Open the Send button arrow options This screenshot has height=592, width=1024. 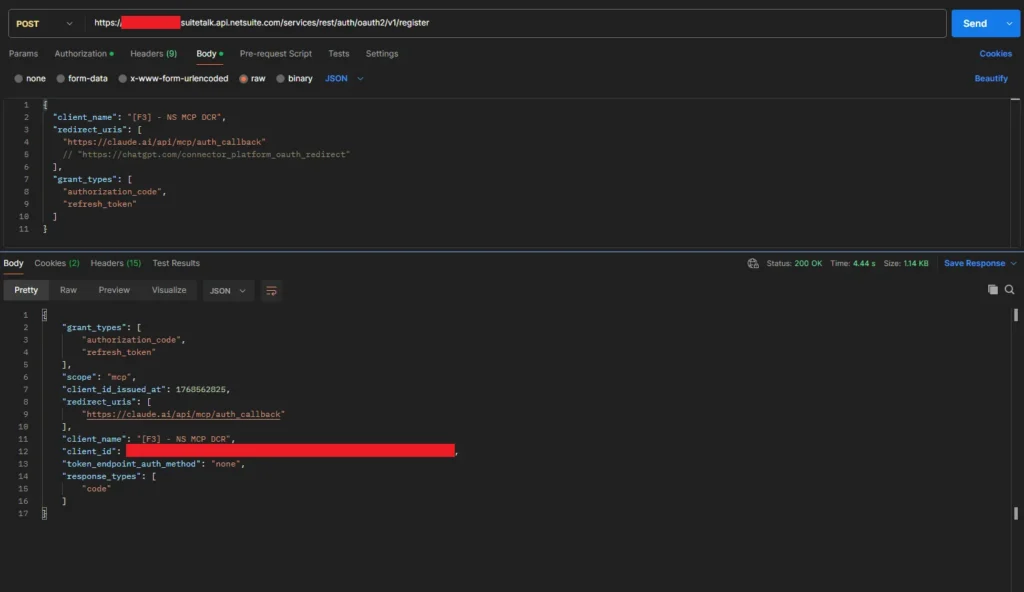pos(1009,23)
